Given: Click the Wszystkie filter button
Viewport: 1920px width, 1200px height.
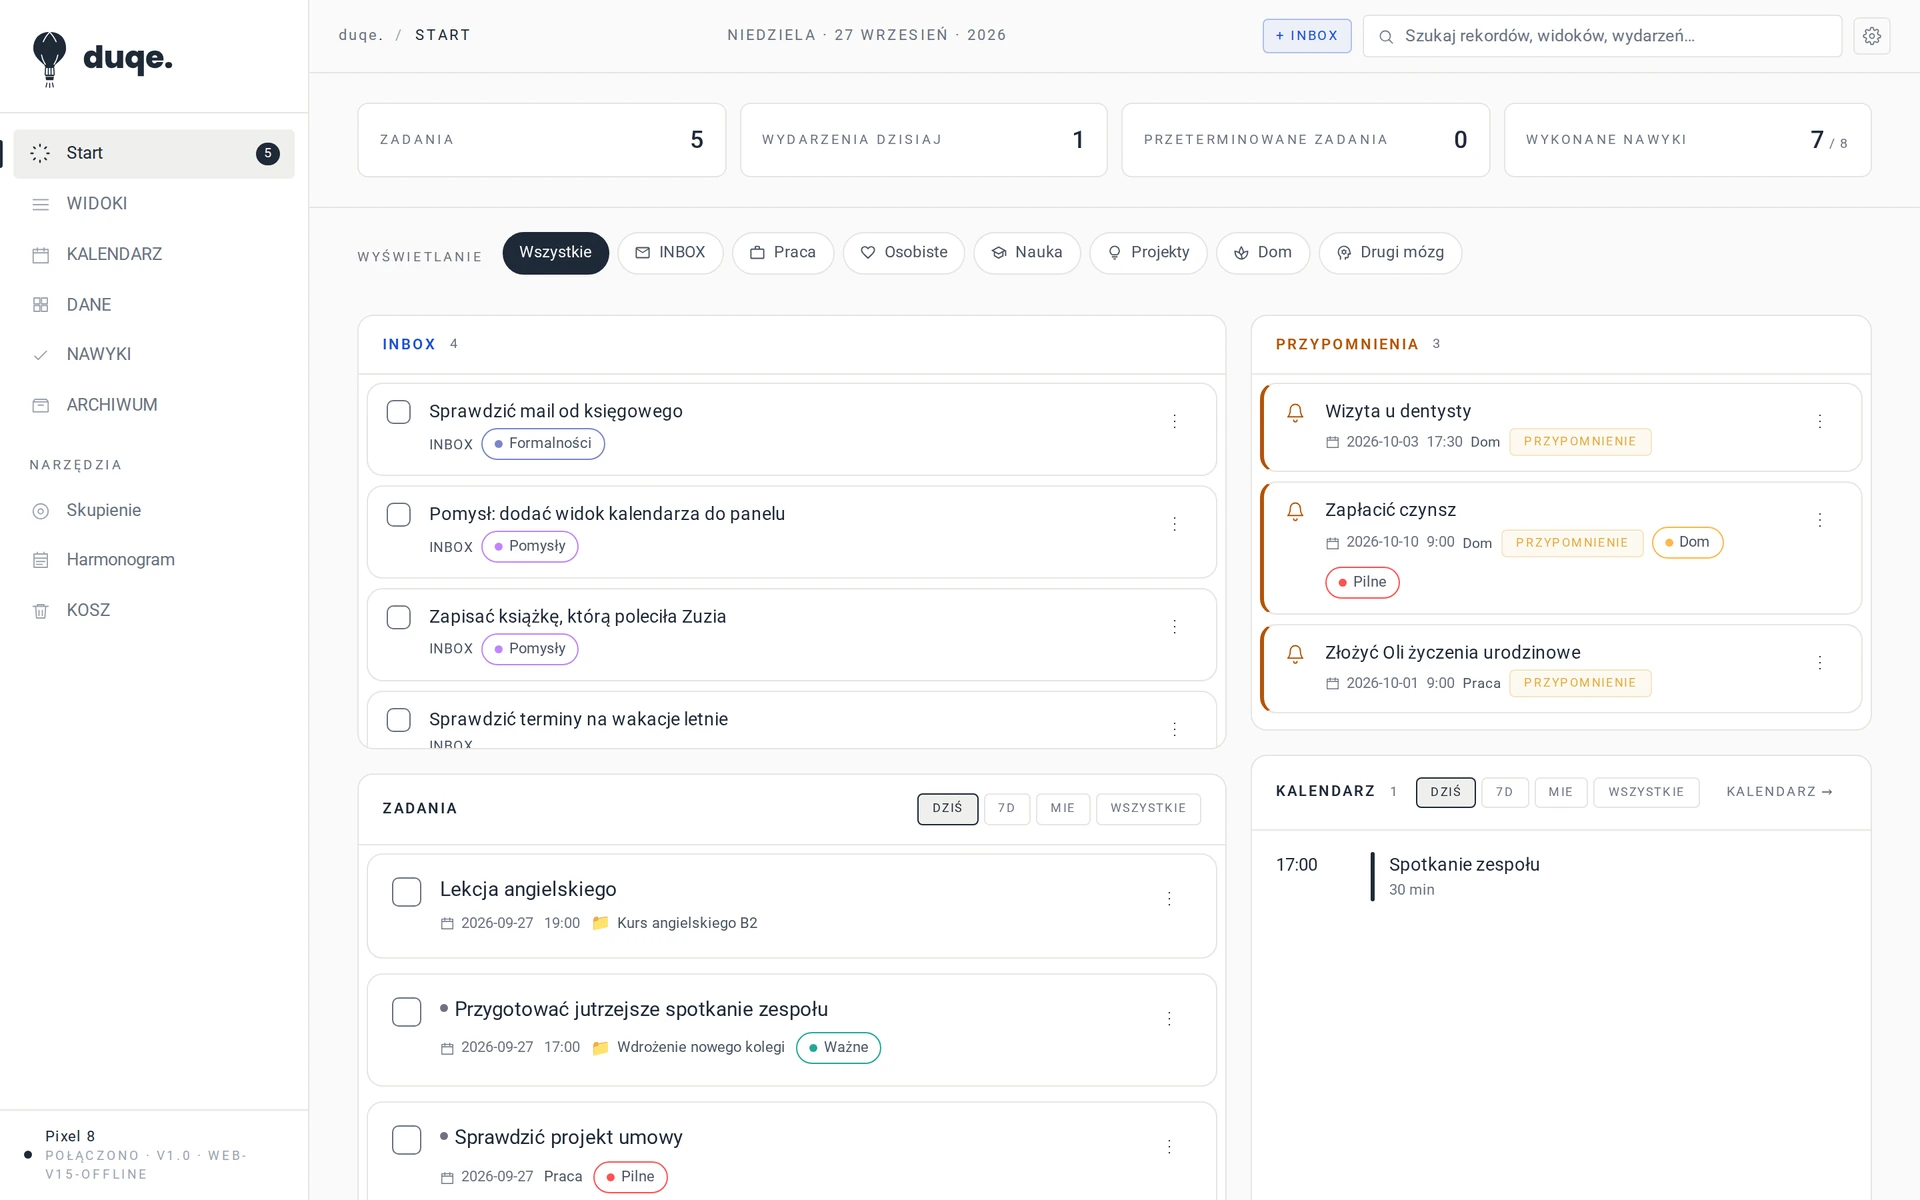Looking at the screenshot, I should point(556,253).
